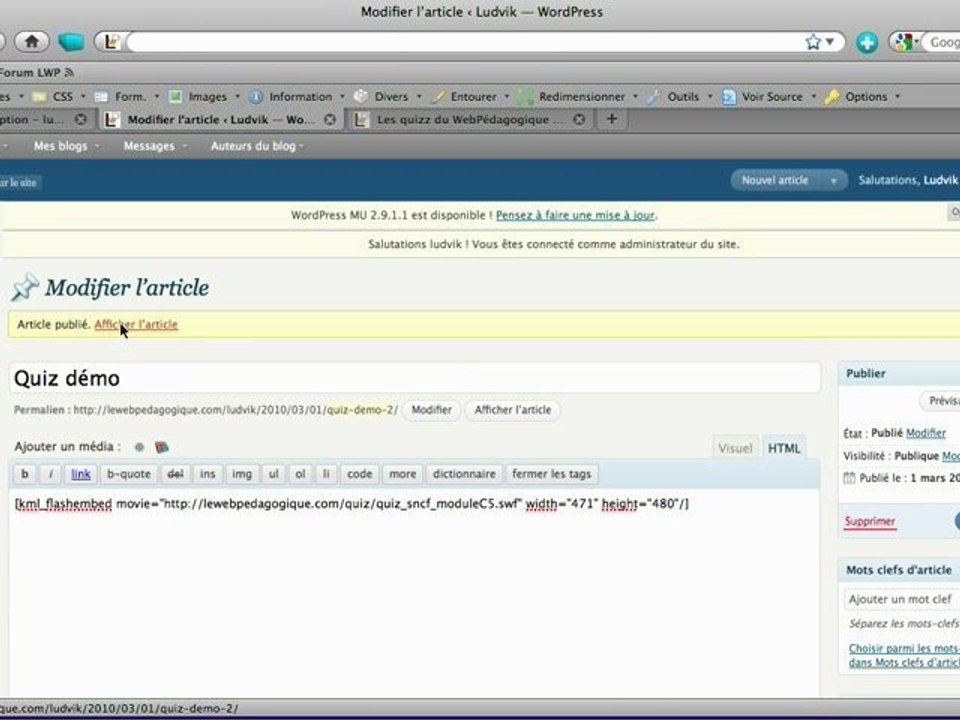Click the Nouvel article button
The width and height of the screenshot is (960, 720).
(775, 181)
